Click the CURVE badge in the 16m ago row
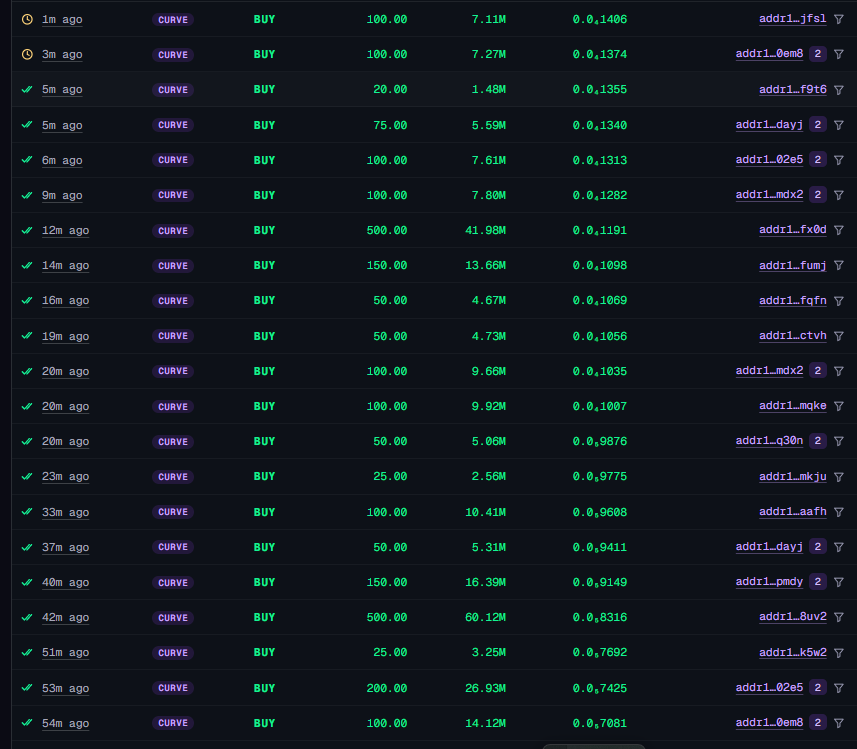 tap(173, 301)
